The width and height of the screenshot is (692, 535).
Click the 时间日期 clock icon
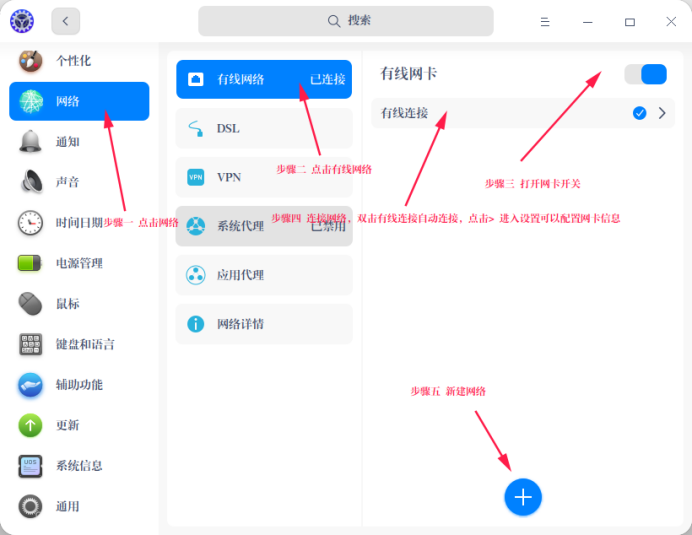coord(30,222)
